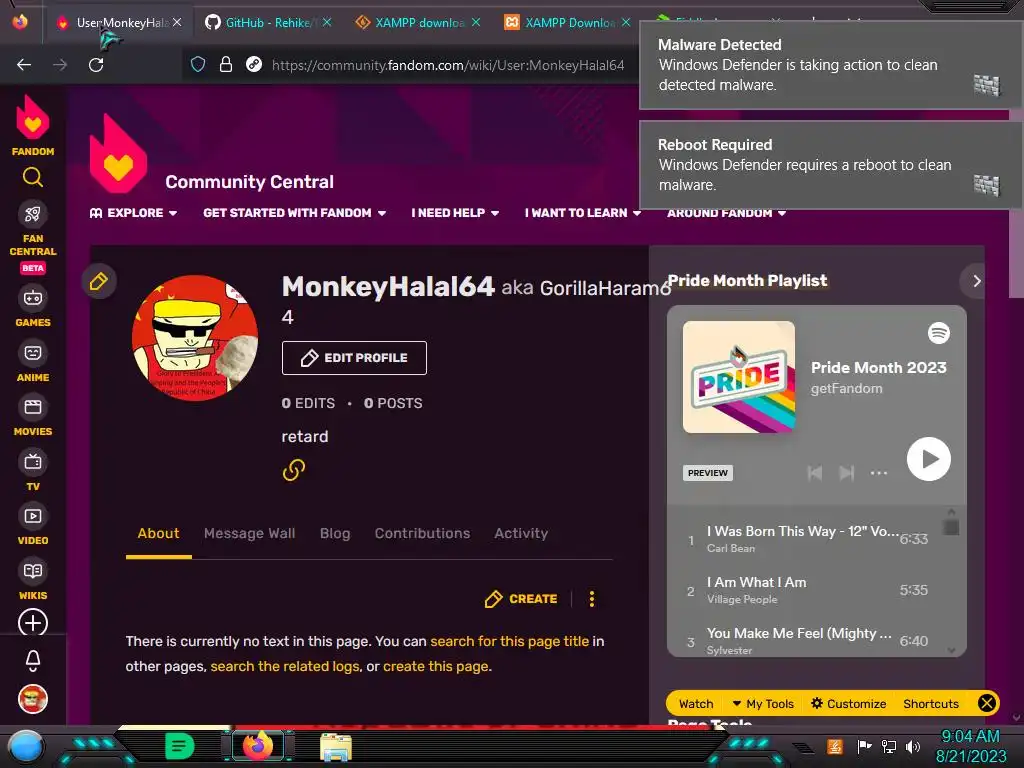Skip to next track in Spotify player

pyautogui.click(x=846, y=473)
